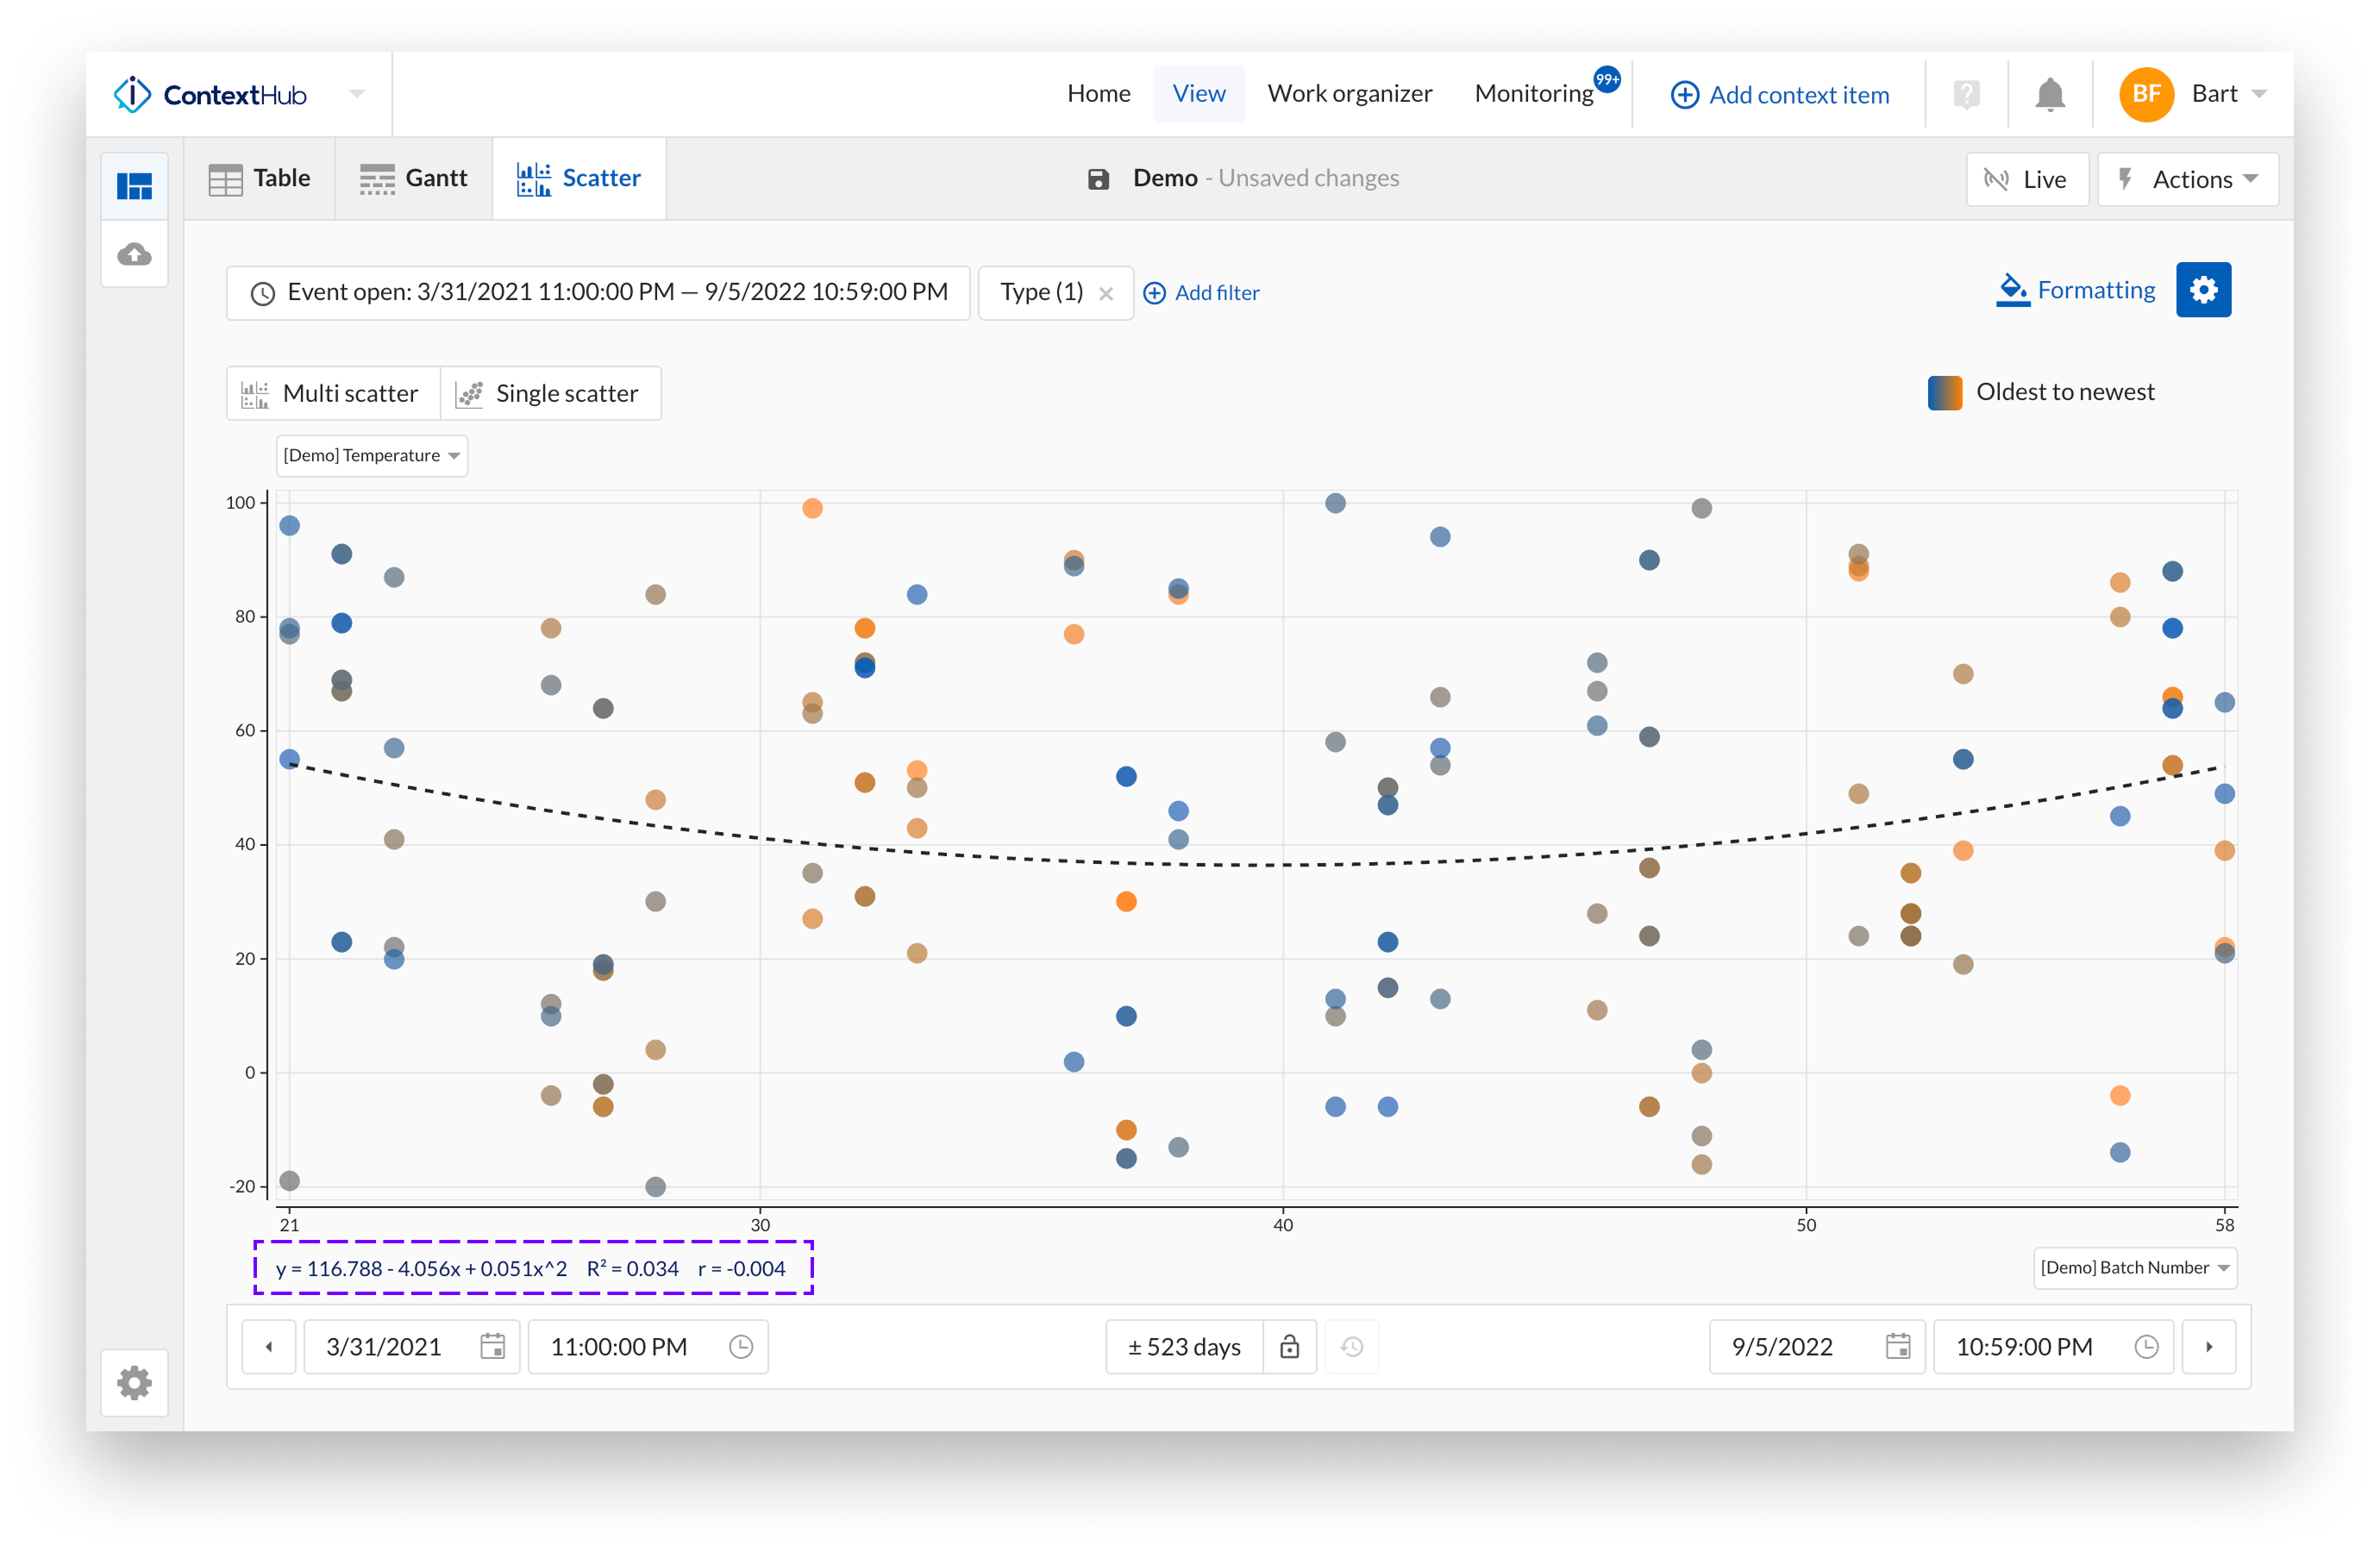
Task: Click the settings gear at the bottom left
Action: (134, 1383)
